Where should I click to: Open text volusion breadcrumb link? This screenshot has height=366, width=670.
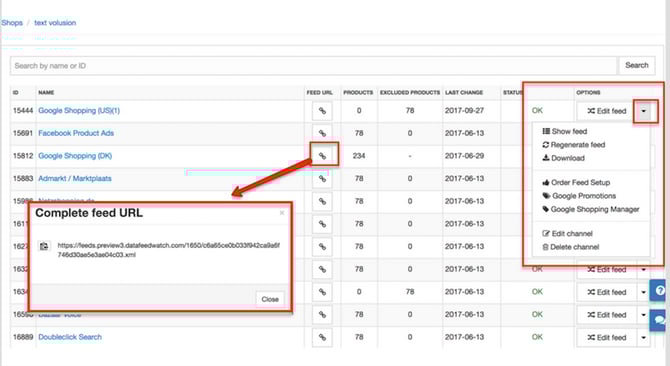click(55, 23)
